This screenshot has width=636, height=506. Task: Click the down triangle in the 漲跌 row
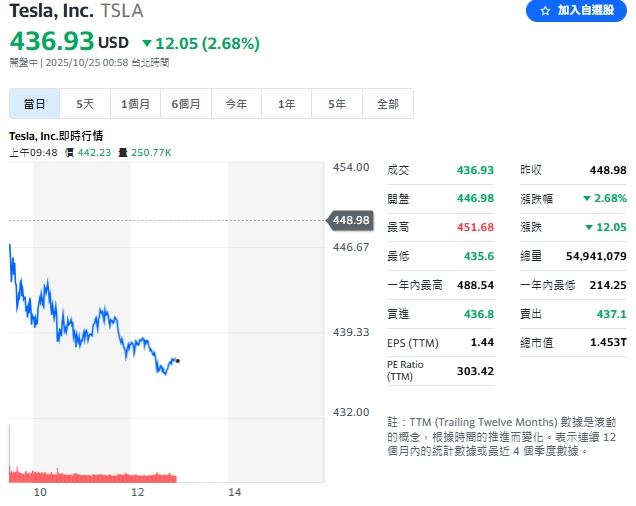tap(589, 227)
